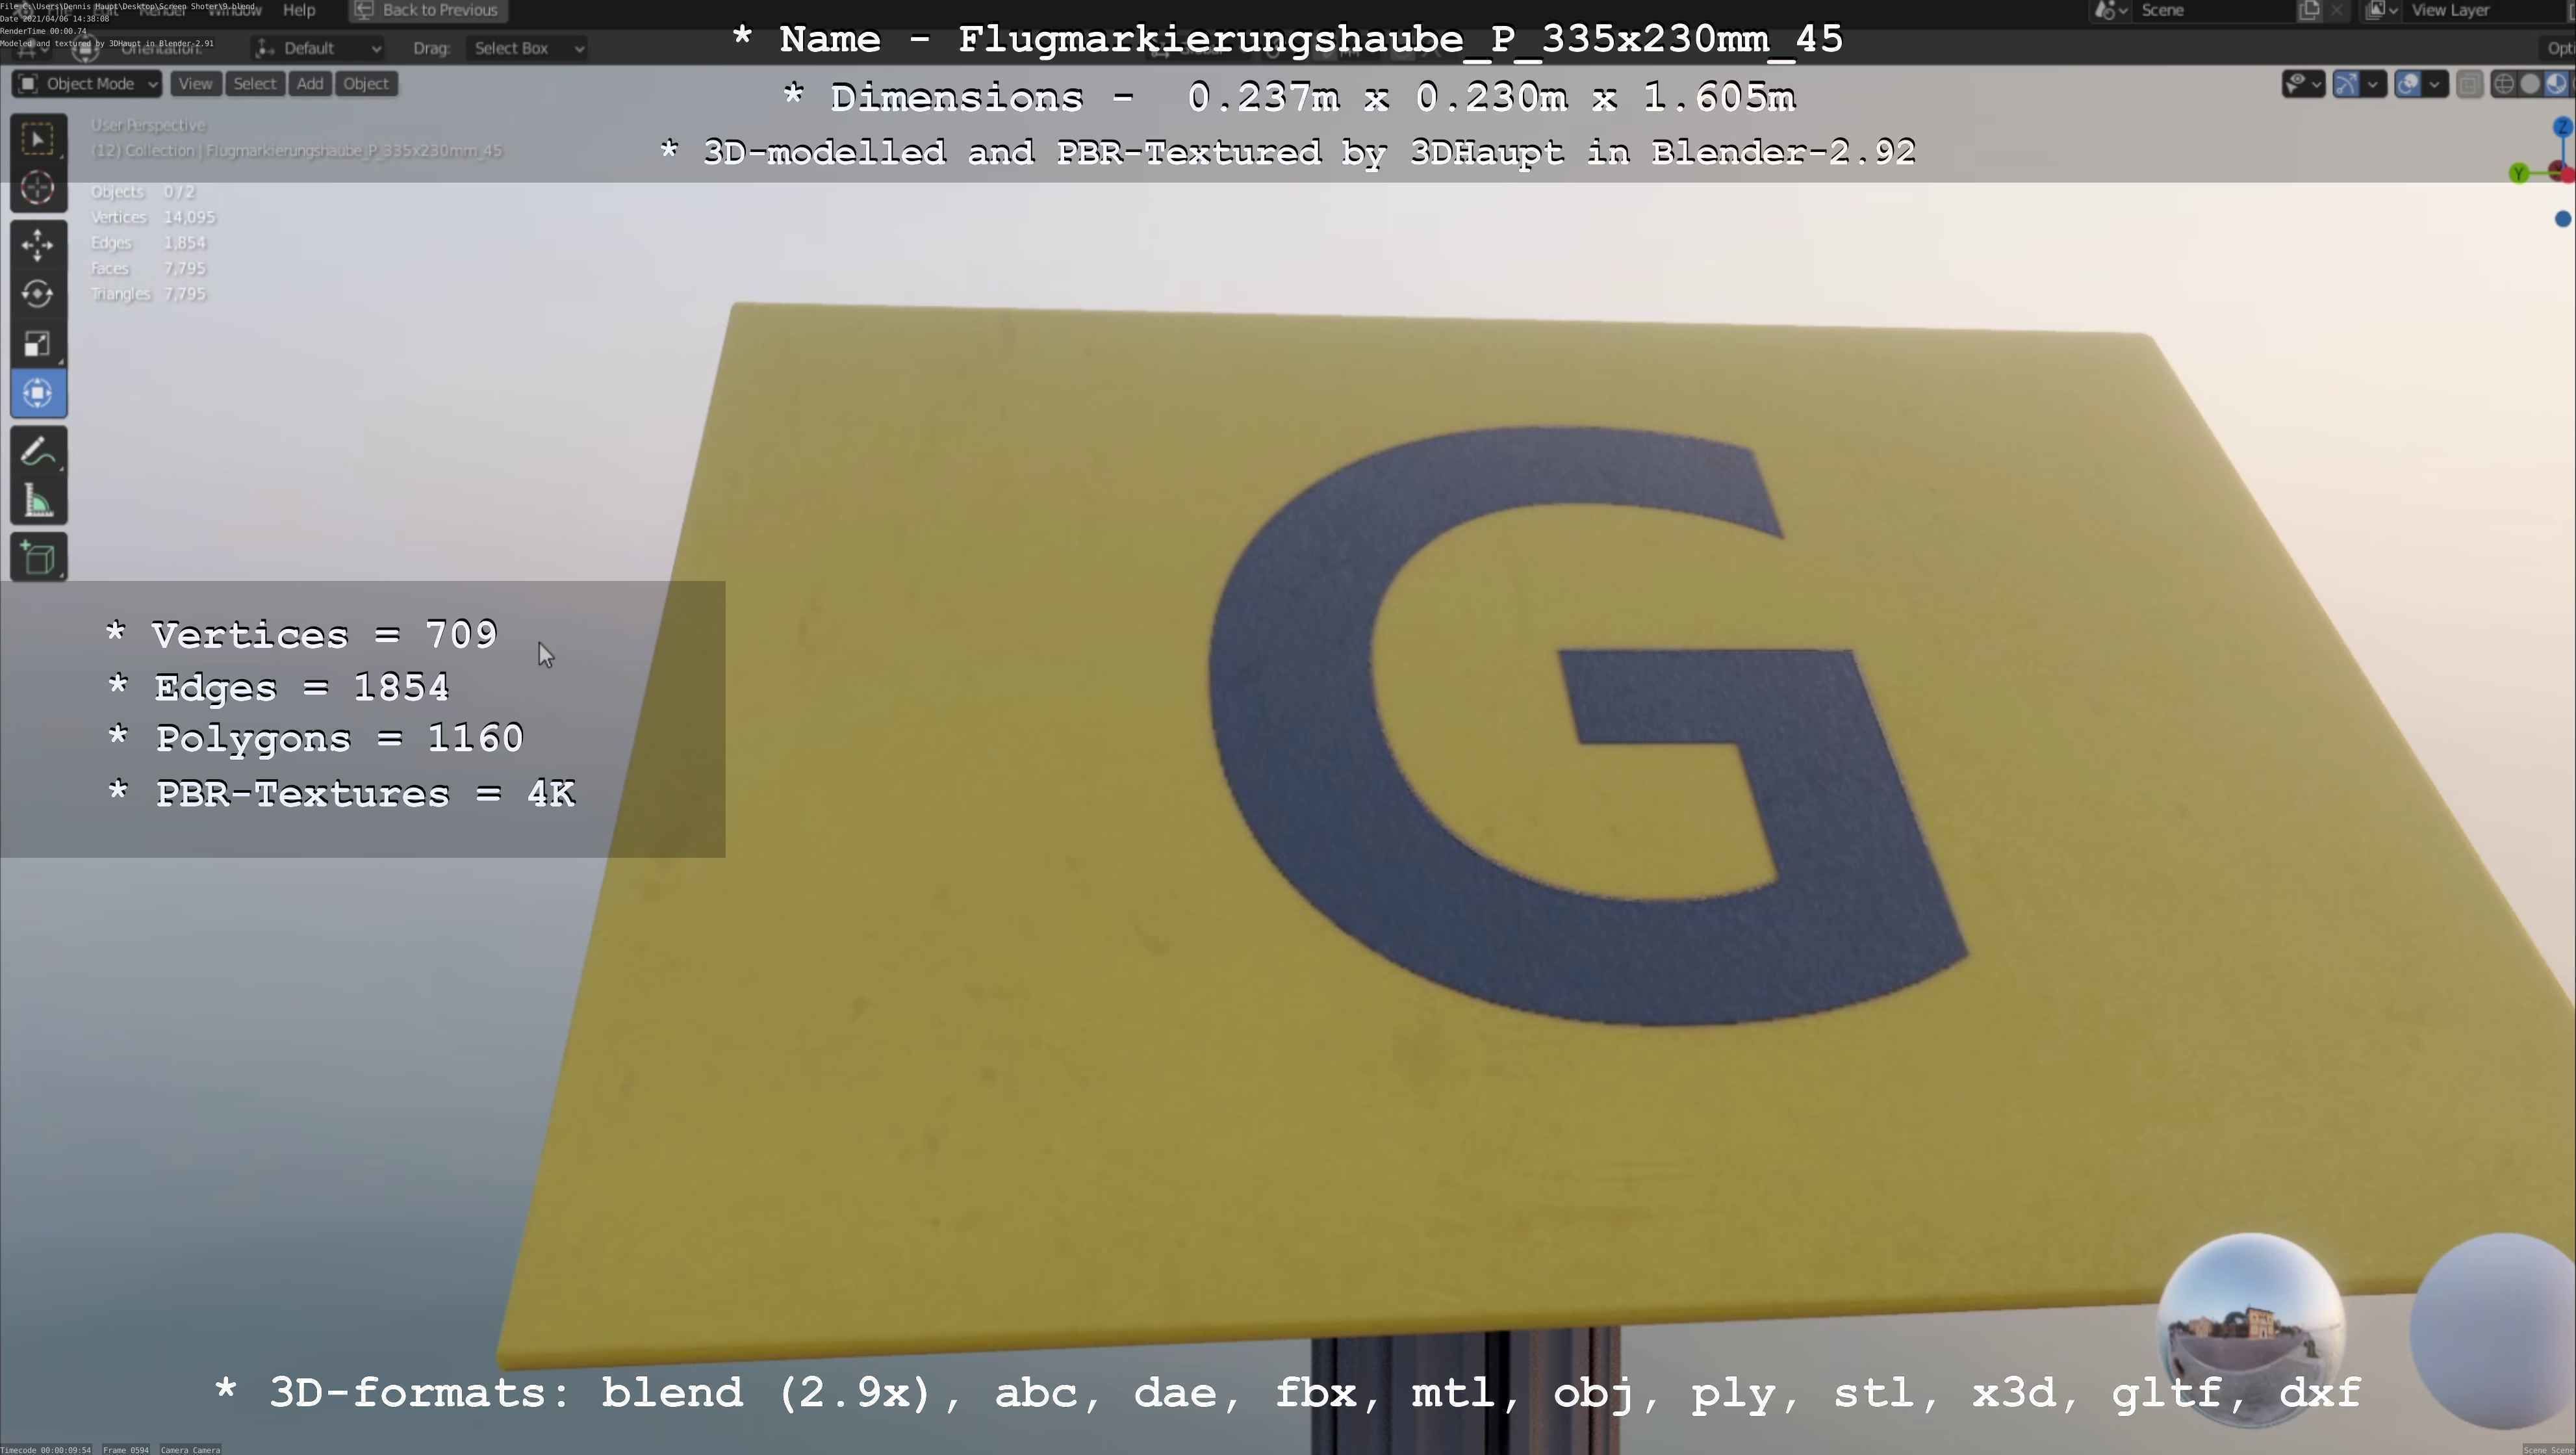Click the green Y axis gizmo handle

[x=2519, y=174]
